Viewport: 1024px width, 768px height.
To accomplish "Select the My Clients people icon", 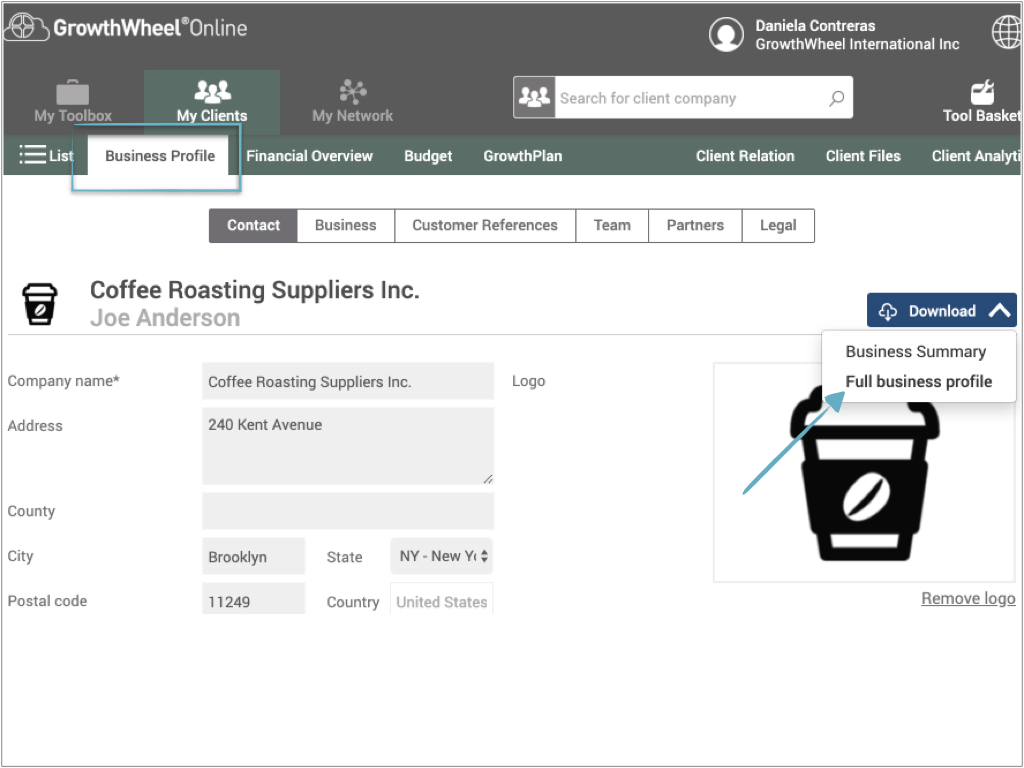I will 212,91.
